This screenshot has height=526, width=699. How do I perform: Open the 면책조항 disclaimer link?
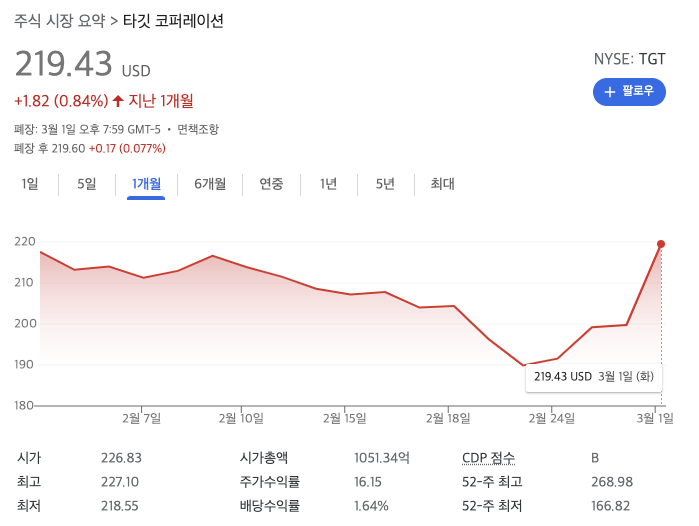[x=198, y=129]
